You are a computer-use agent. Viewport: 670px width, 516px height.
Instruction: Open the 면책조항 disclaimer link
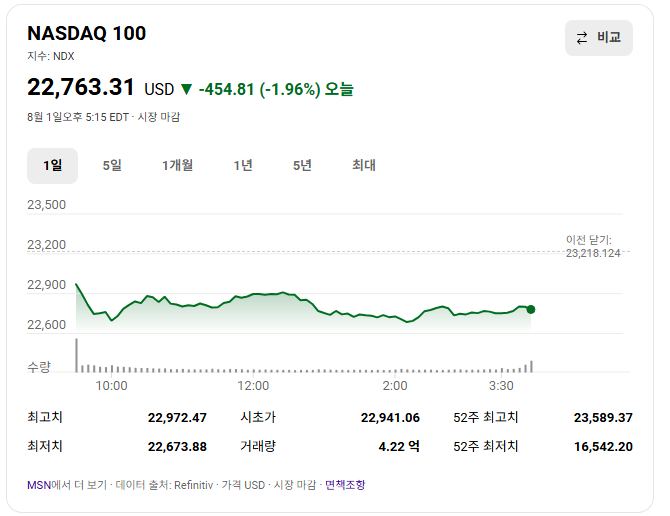click(x=345, y=485)
